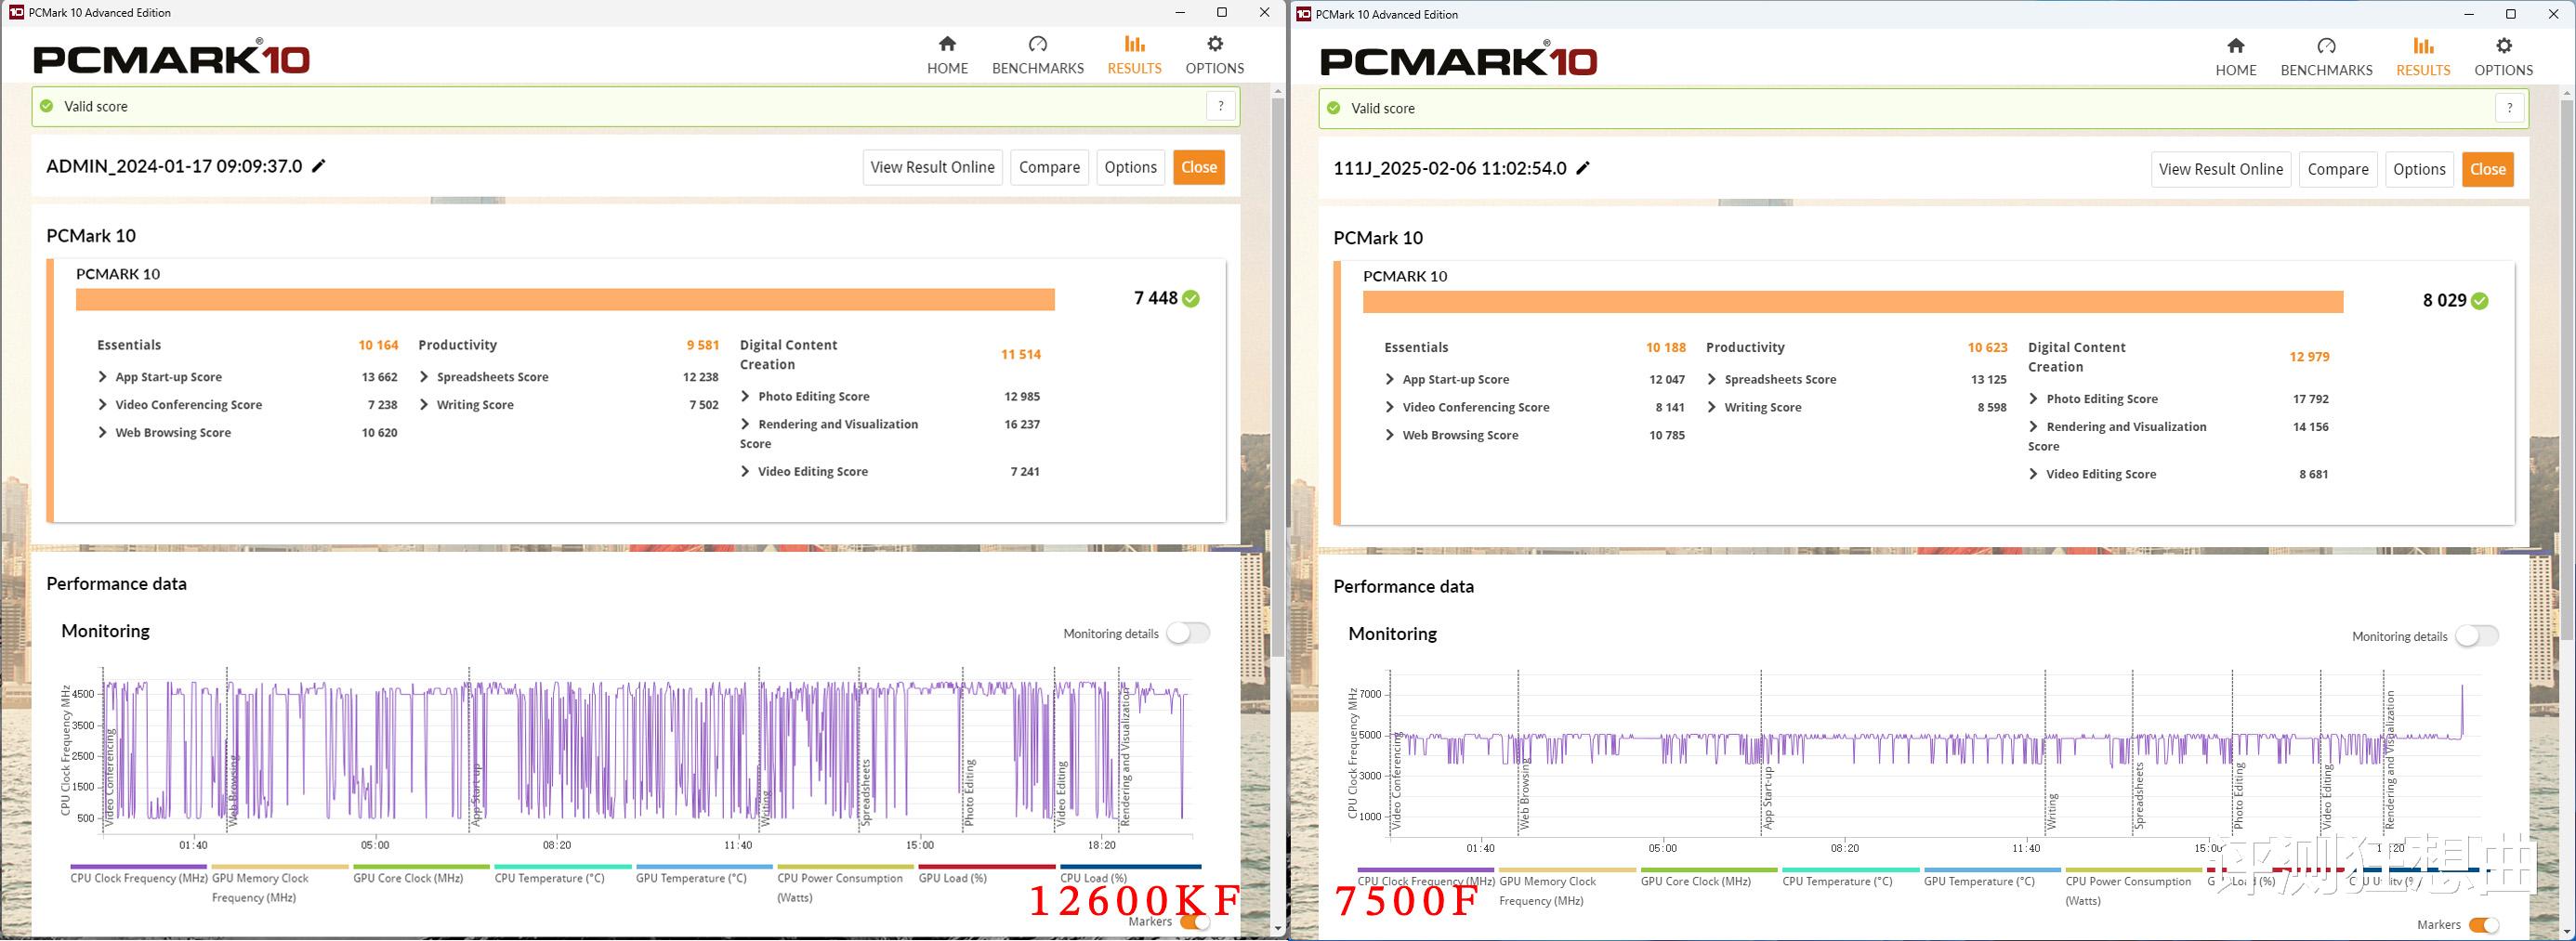Image resolution: width=2576 pixels, height=941 pixels.
Task: Click View Result Online in left window
Action: pyautogui.click(x=932, y=167)
